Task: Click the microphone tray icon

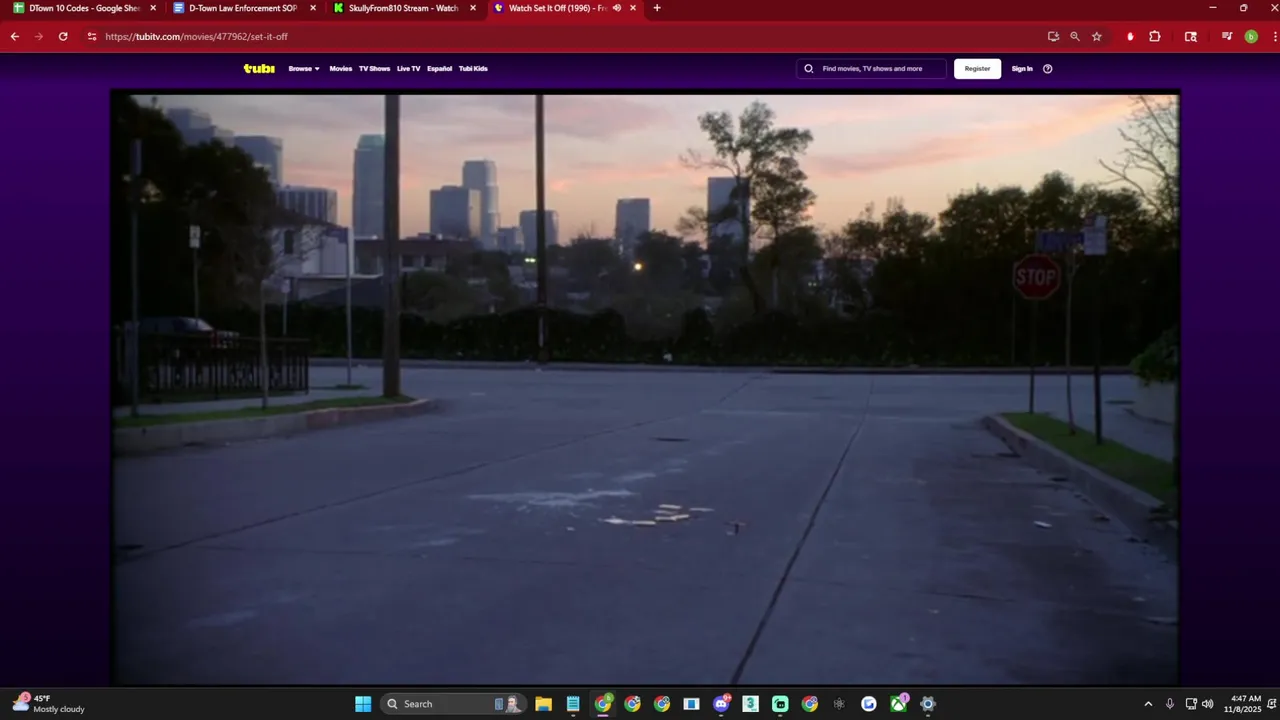Action: click(1170, 704)
